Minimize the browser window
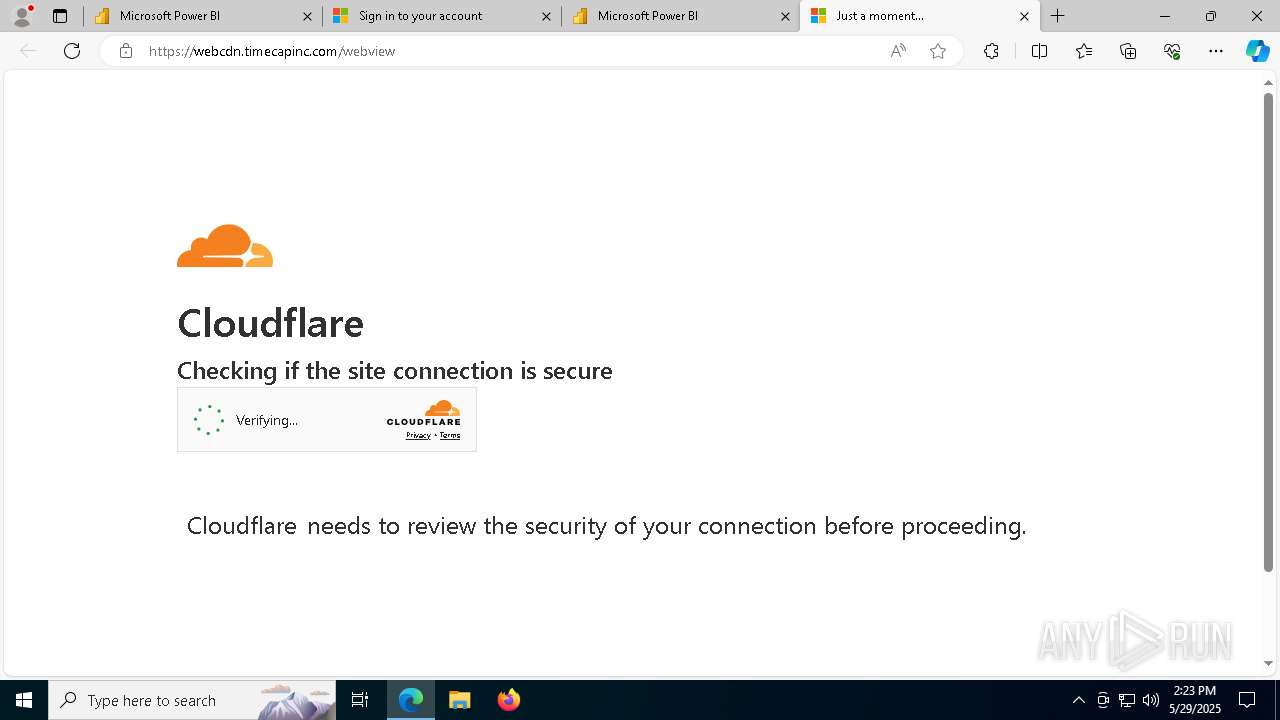 click(x=1165, y=16)
